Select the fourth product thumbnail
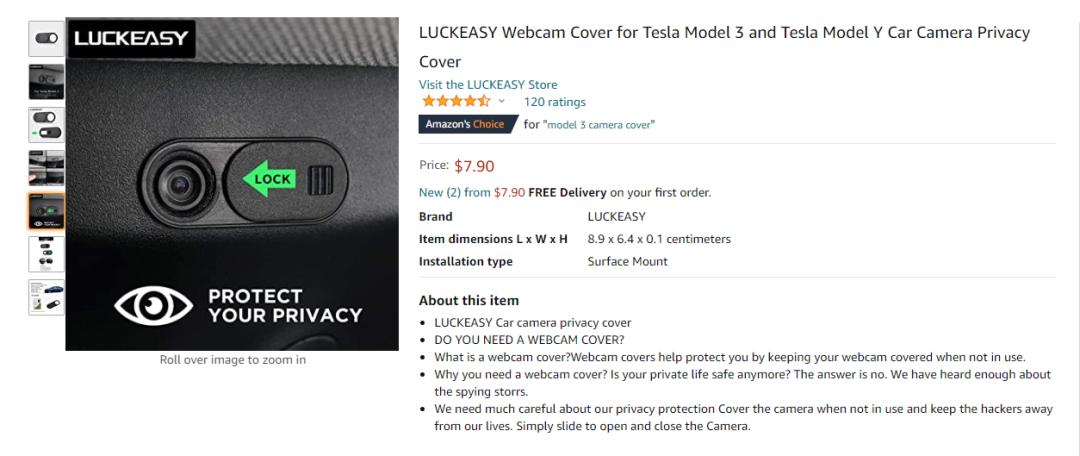The height and width of the screenshot is (456, 1080). point(46,167)
